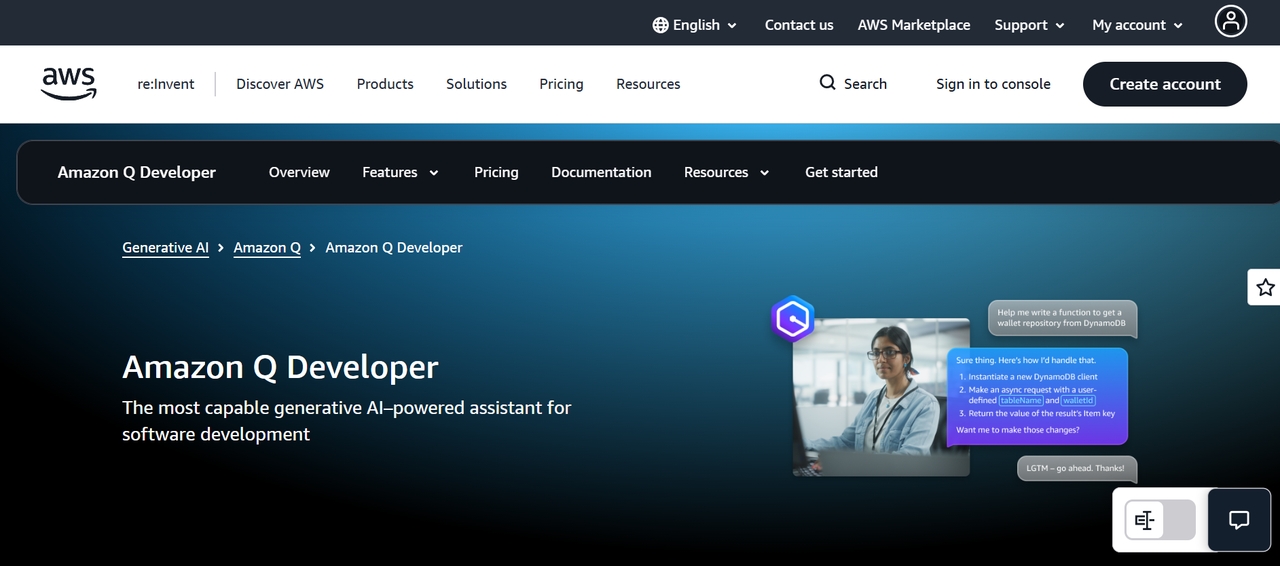Open the Get started tab
This screenshot has width=1280, height=566.
click(841, 172)
